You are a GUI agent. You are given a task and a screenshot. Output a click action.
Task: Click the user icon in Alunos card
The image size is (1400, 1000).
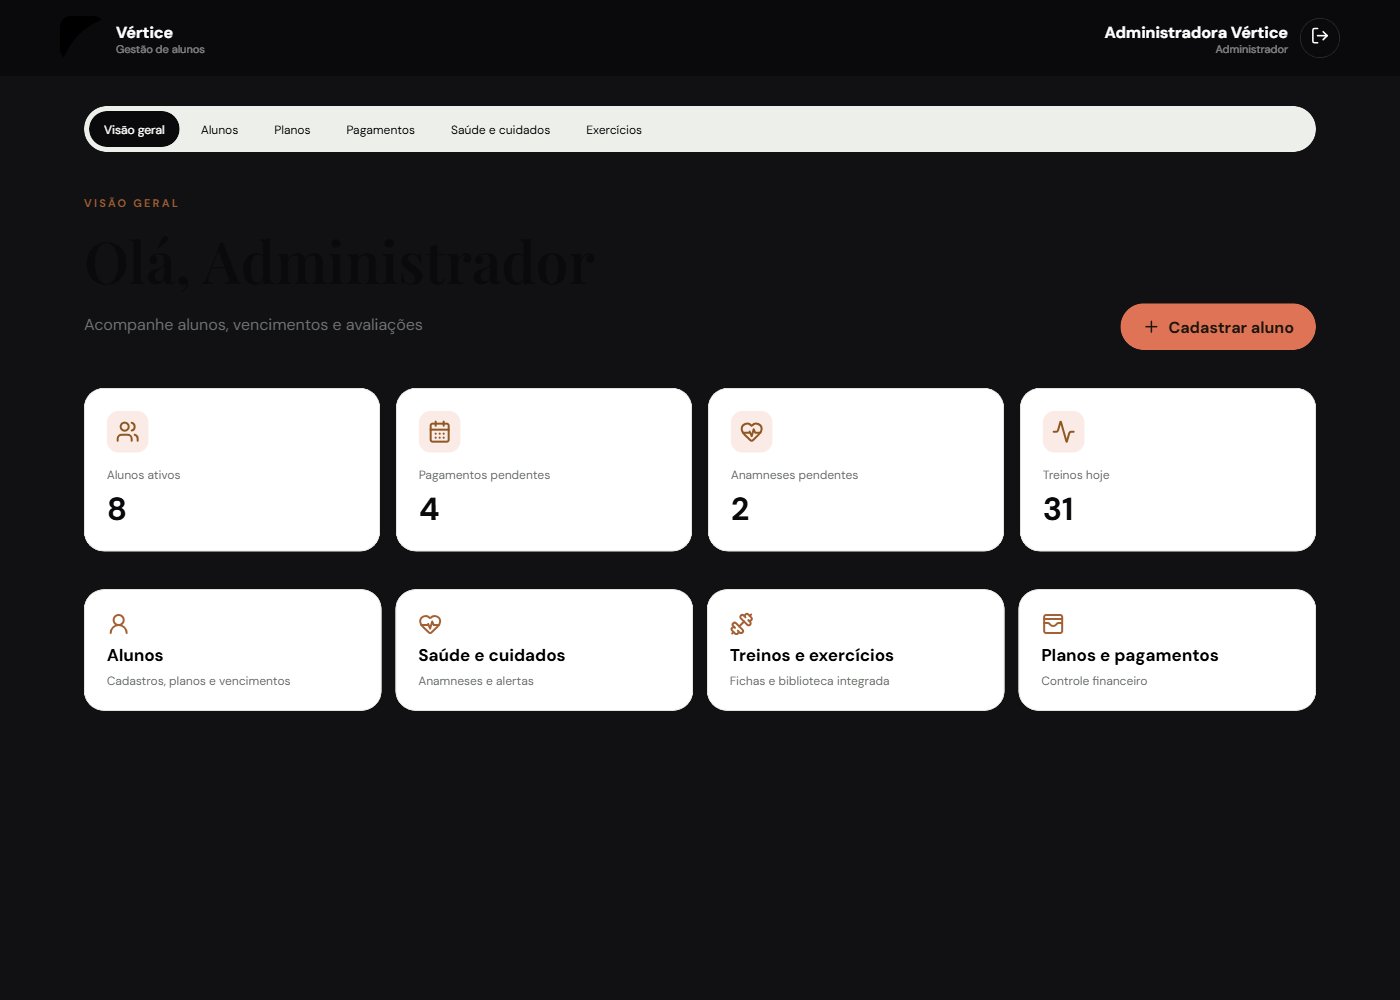click(x=118, y=624)
